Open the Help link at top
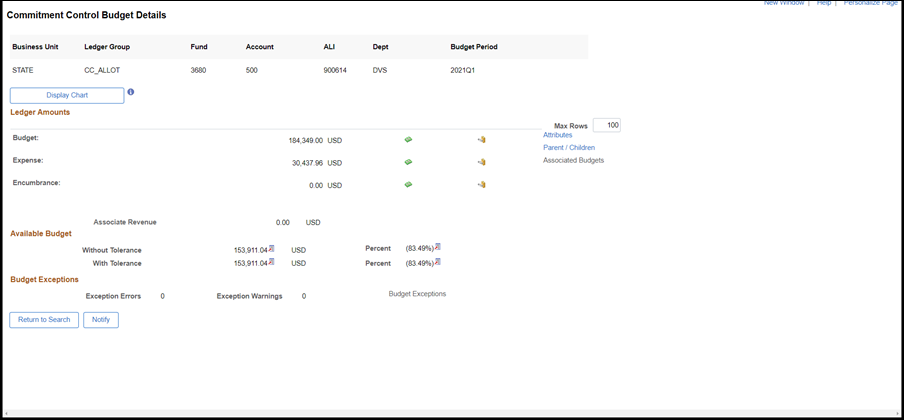The height and width of the screenshot is (420, 904). 824,3
